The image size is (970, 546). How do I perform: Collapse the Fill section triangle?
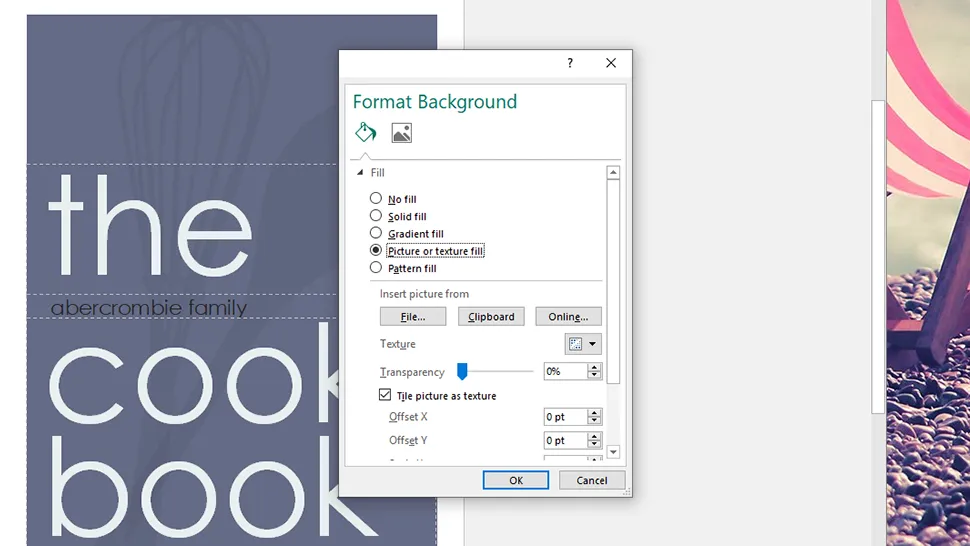point(360,173)
